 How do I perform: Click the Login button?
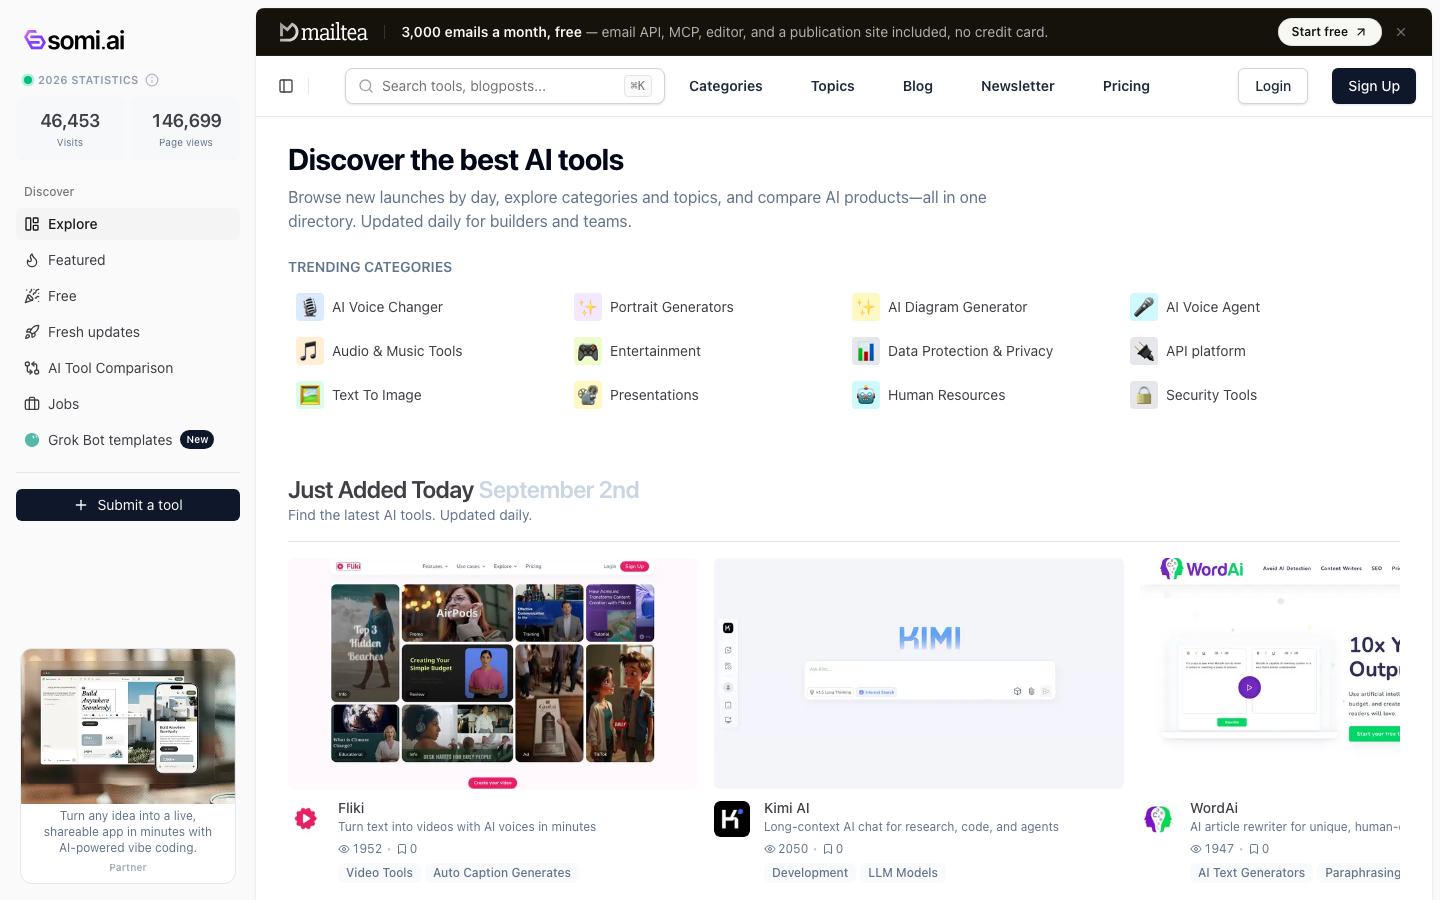[x=1273, y=86]
